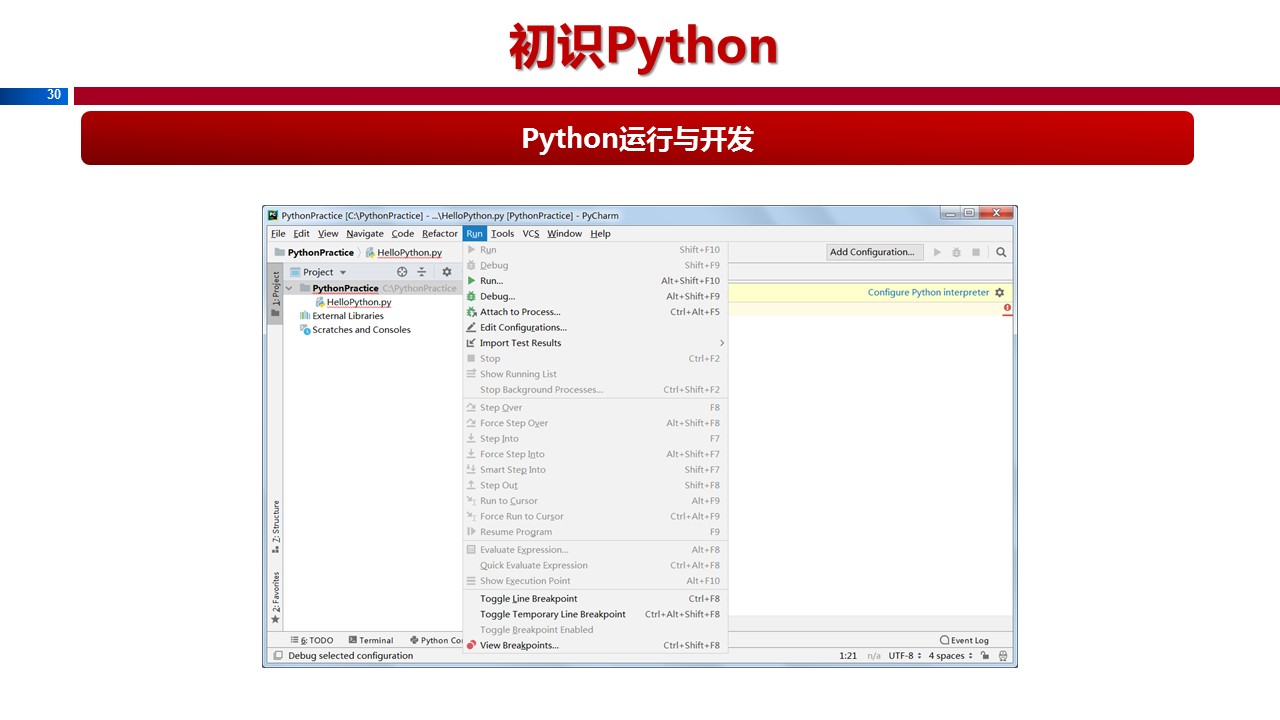Open the Code menu

(x=403, y=234)
